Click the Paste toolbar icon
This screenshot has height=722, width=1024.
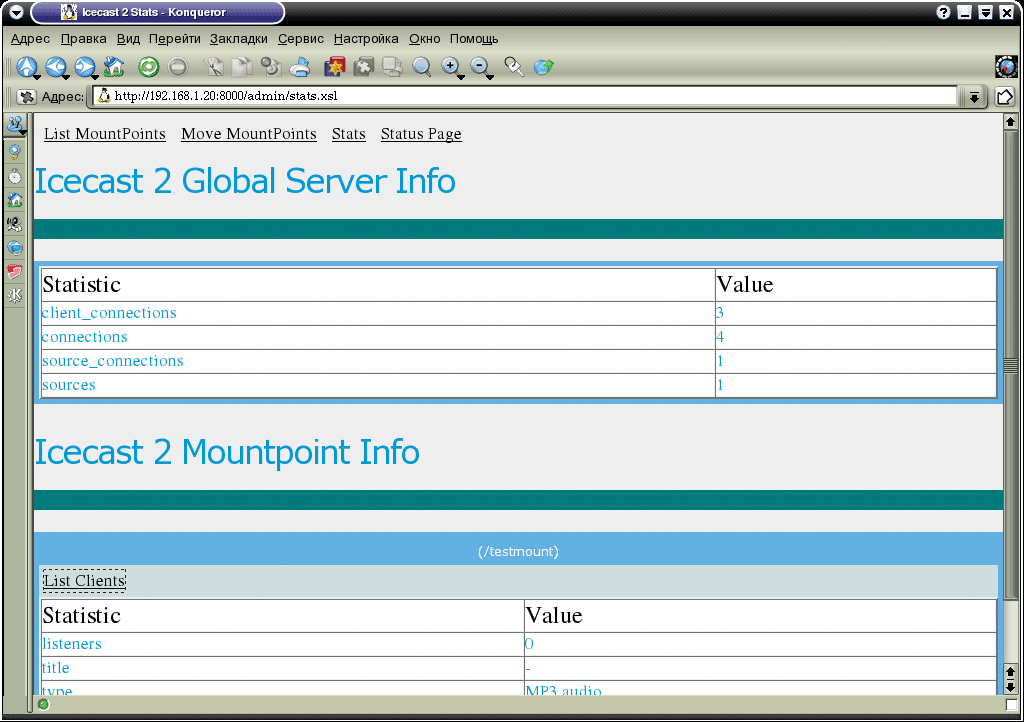tap(270, 67)
